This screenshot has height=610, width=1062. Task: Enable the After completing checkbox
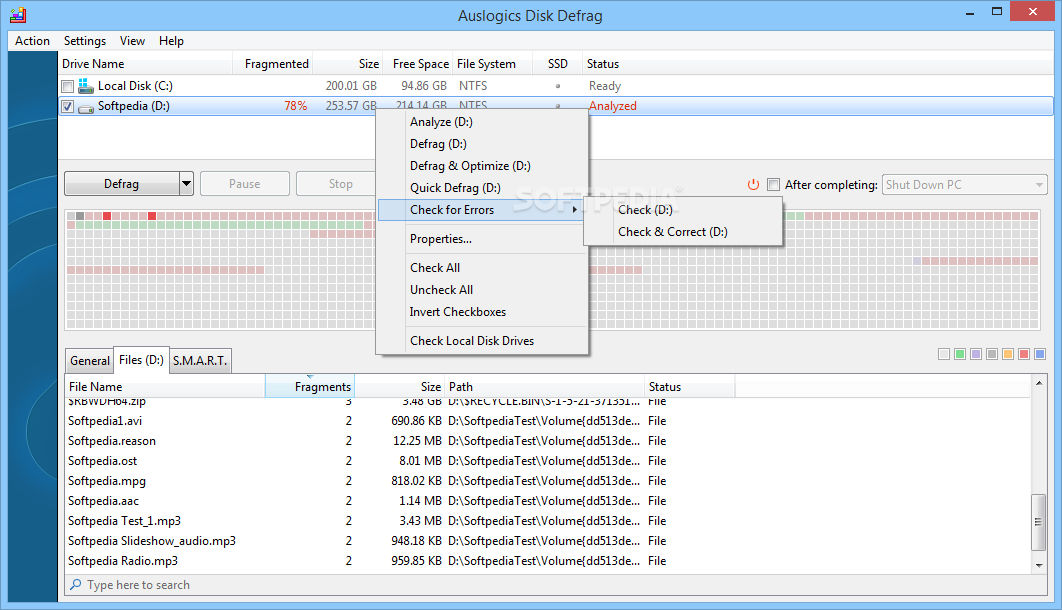[773, 184]
